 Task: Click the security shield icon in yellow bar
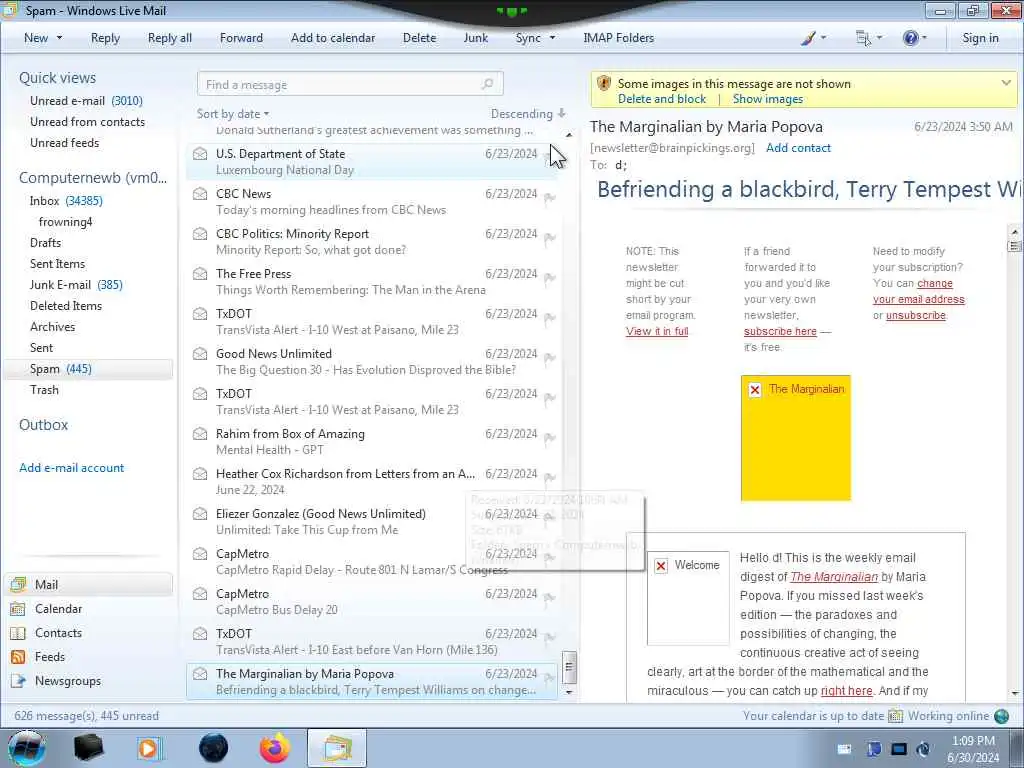tap(604, 84)
